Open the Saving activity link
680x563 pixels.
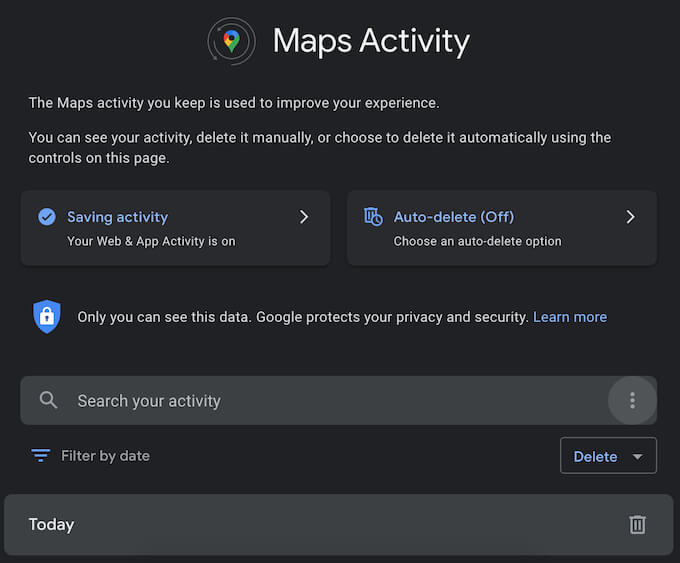[x=118, y=217]
